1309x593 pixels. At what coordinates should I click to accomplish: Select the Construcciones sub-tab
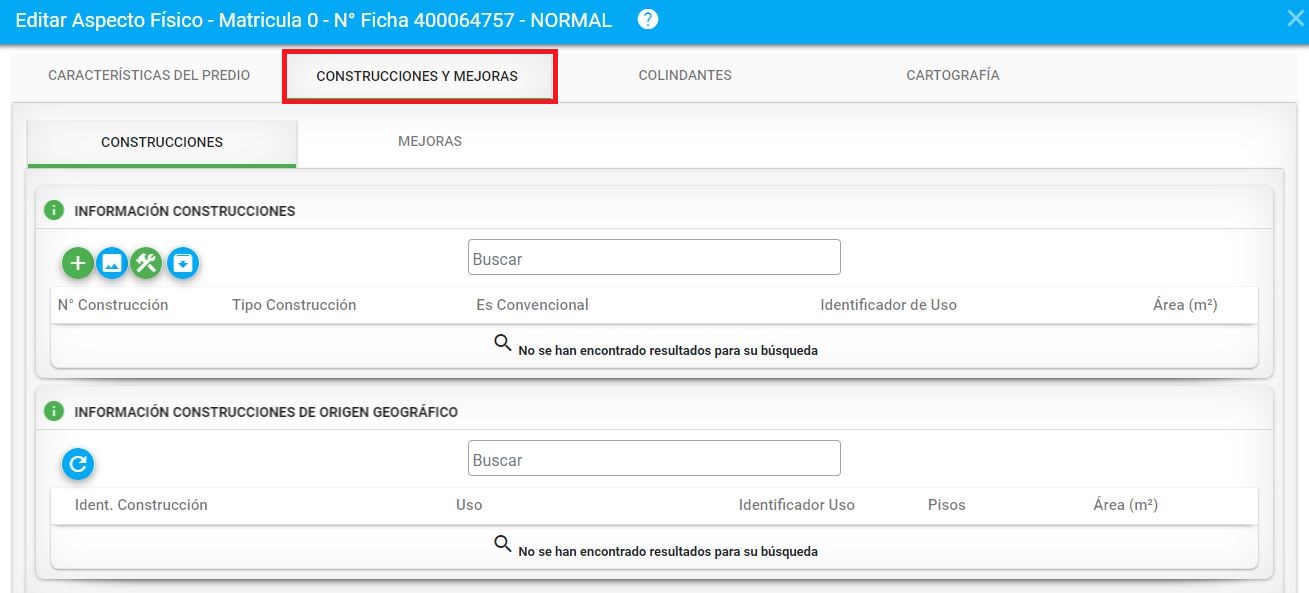coord(162,143)
